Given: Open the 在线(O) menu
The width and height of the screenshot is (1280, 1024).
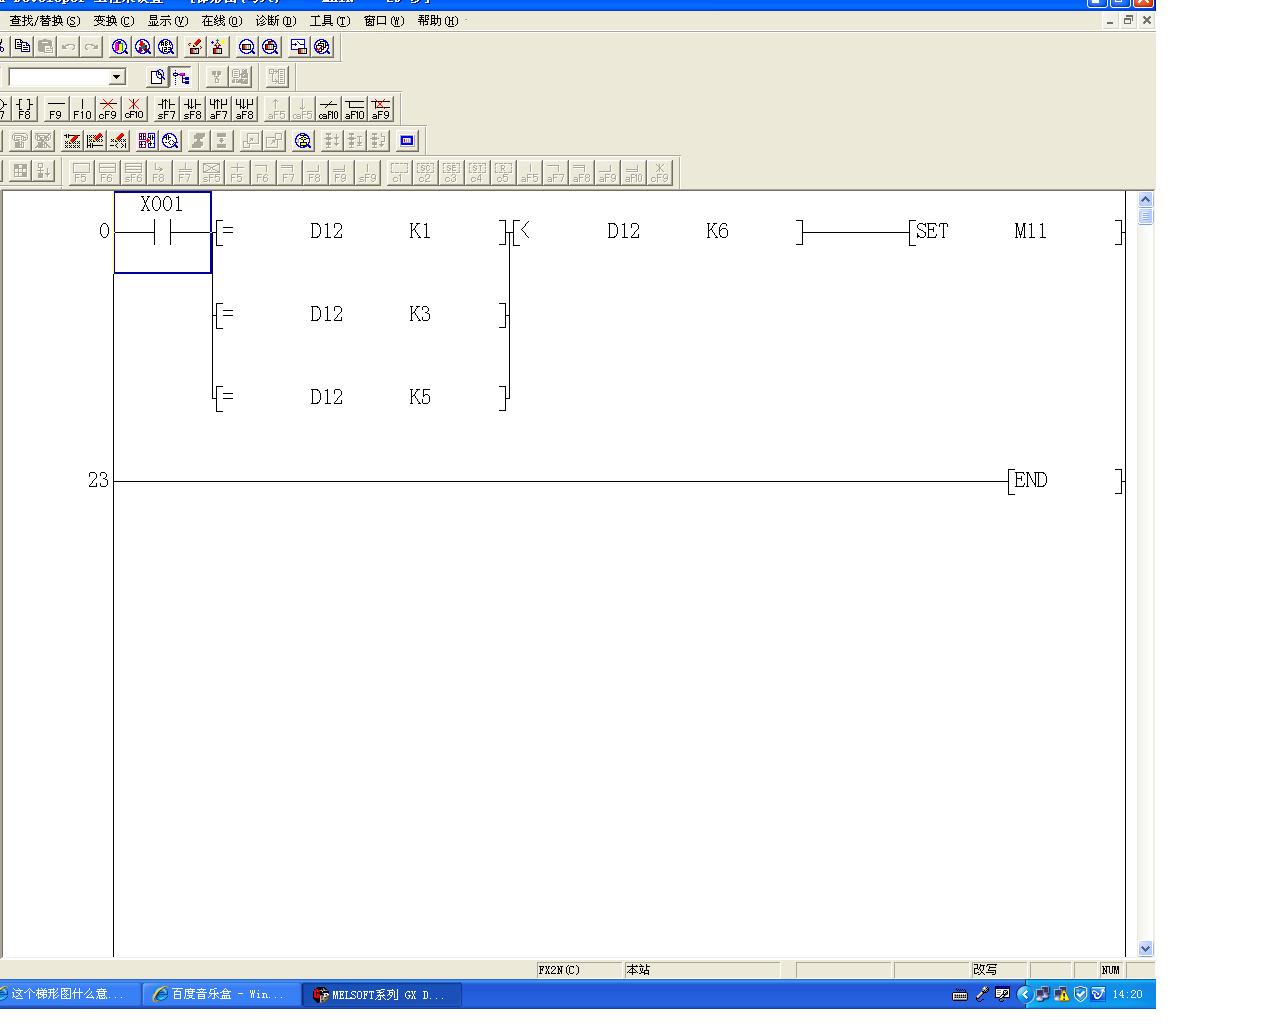Looking at the screenshot, I should [221, 21].
